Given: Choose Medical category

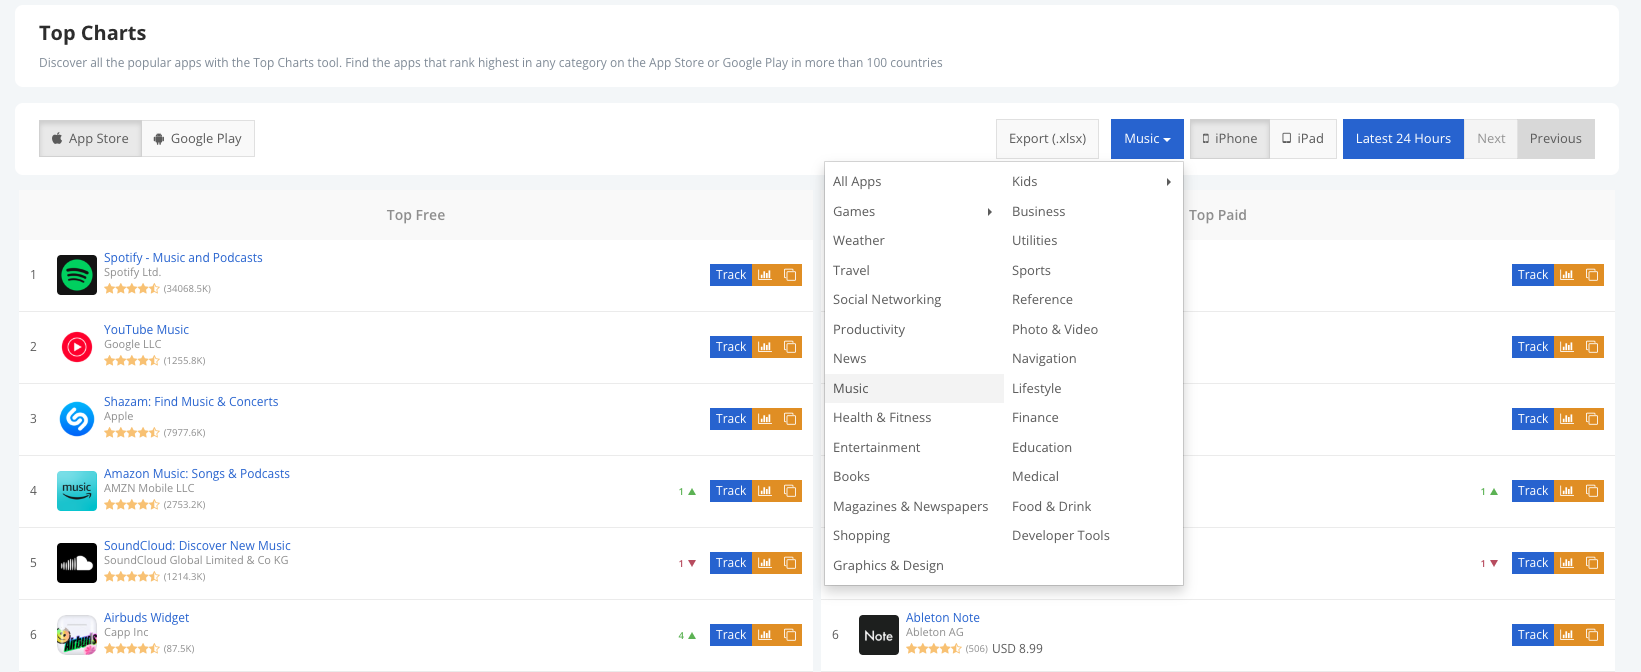Looking at the screenshot, I should 1093,476.
